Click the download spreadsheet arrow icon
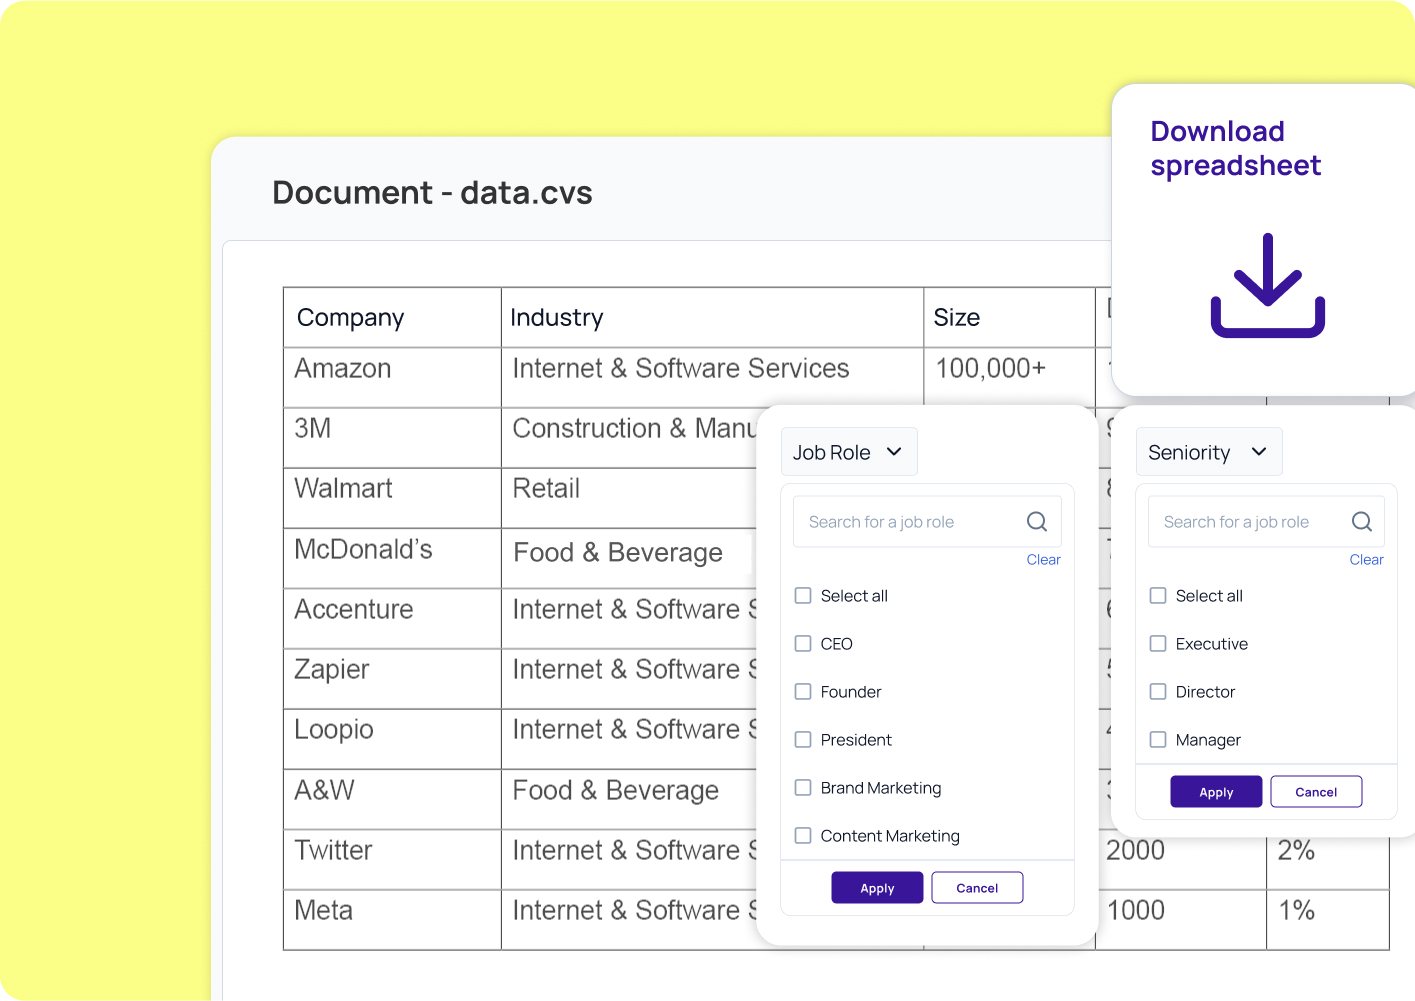 (1268, 285)
